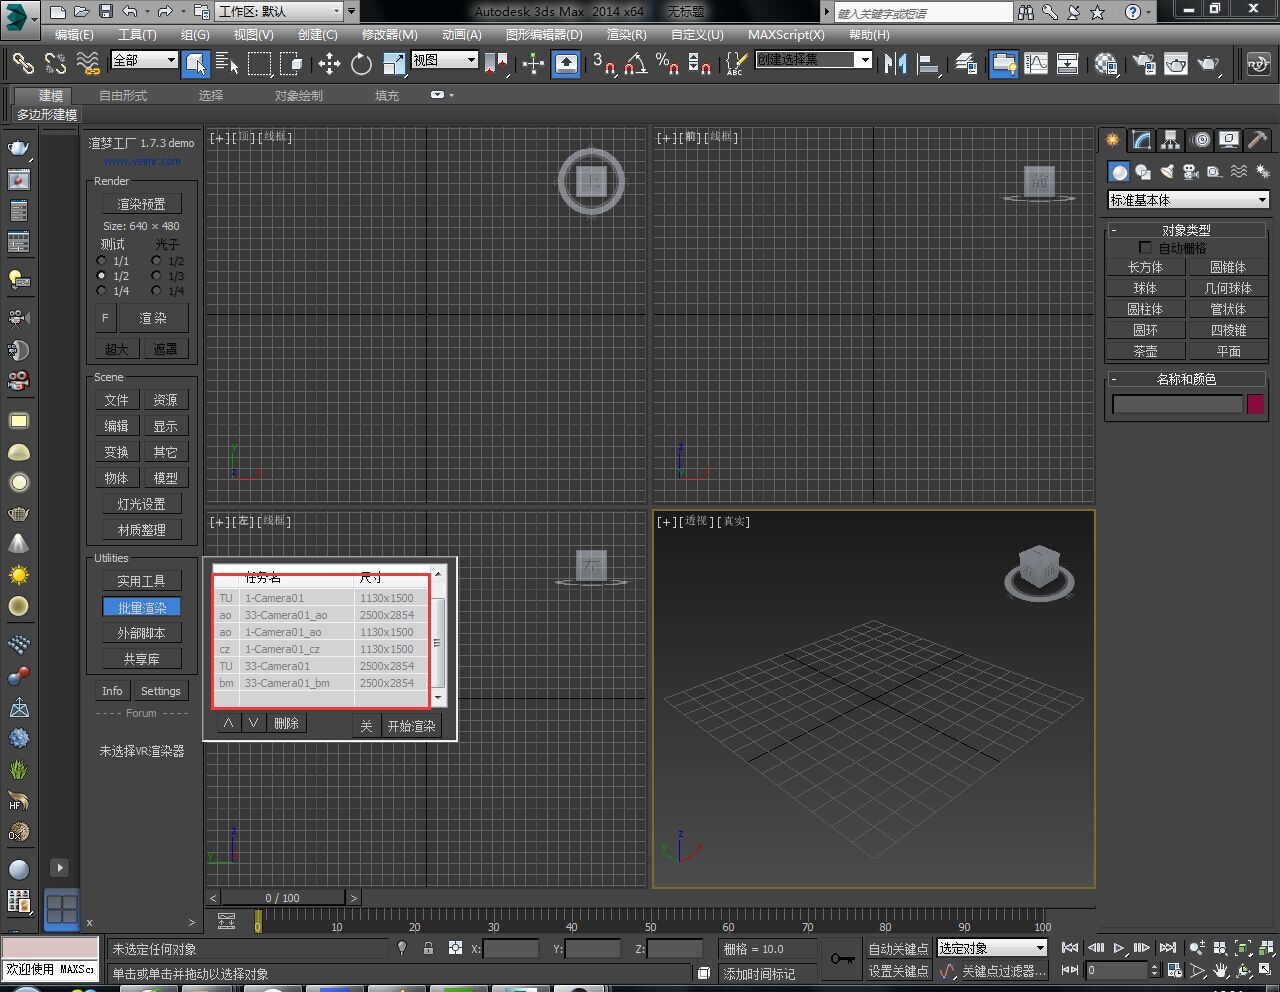
Task: Expand the 创建选择集 dropdown
Action: click(864, 60)
